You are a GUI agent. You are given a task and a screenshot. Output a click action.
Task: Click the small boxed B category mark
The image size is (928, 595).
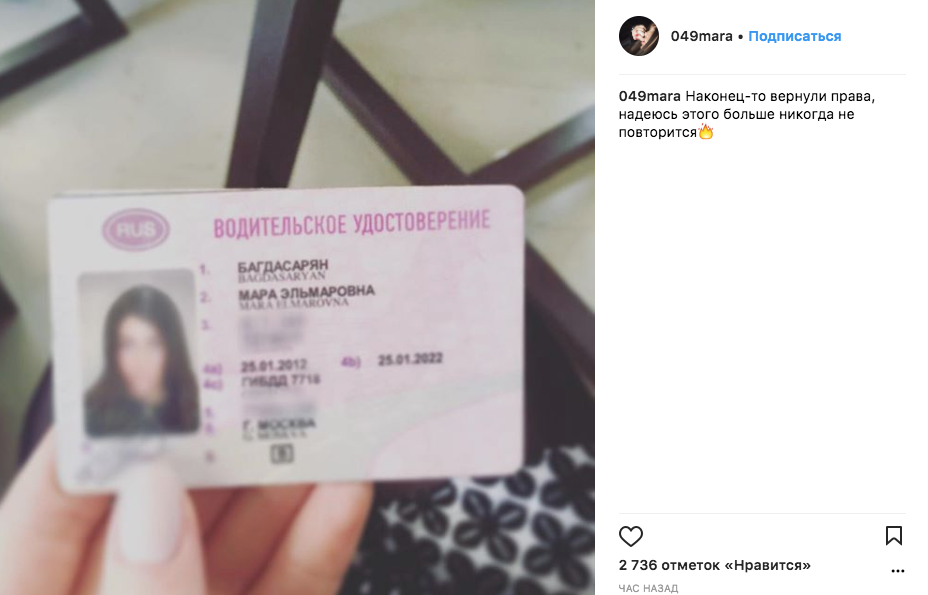[282, 454]
